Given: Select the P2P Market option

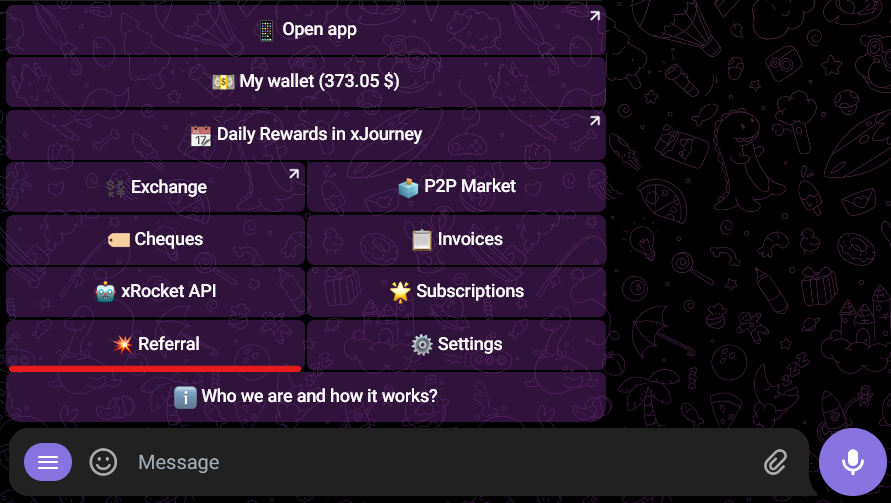Looking at the screenshot, I should [456, 187].
